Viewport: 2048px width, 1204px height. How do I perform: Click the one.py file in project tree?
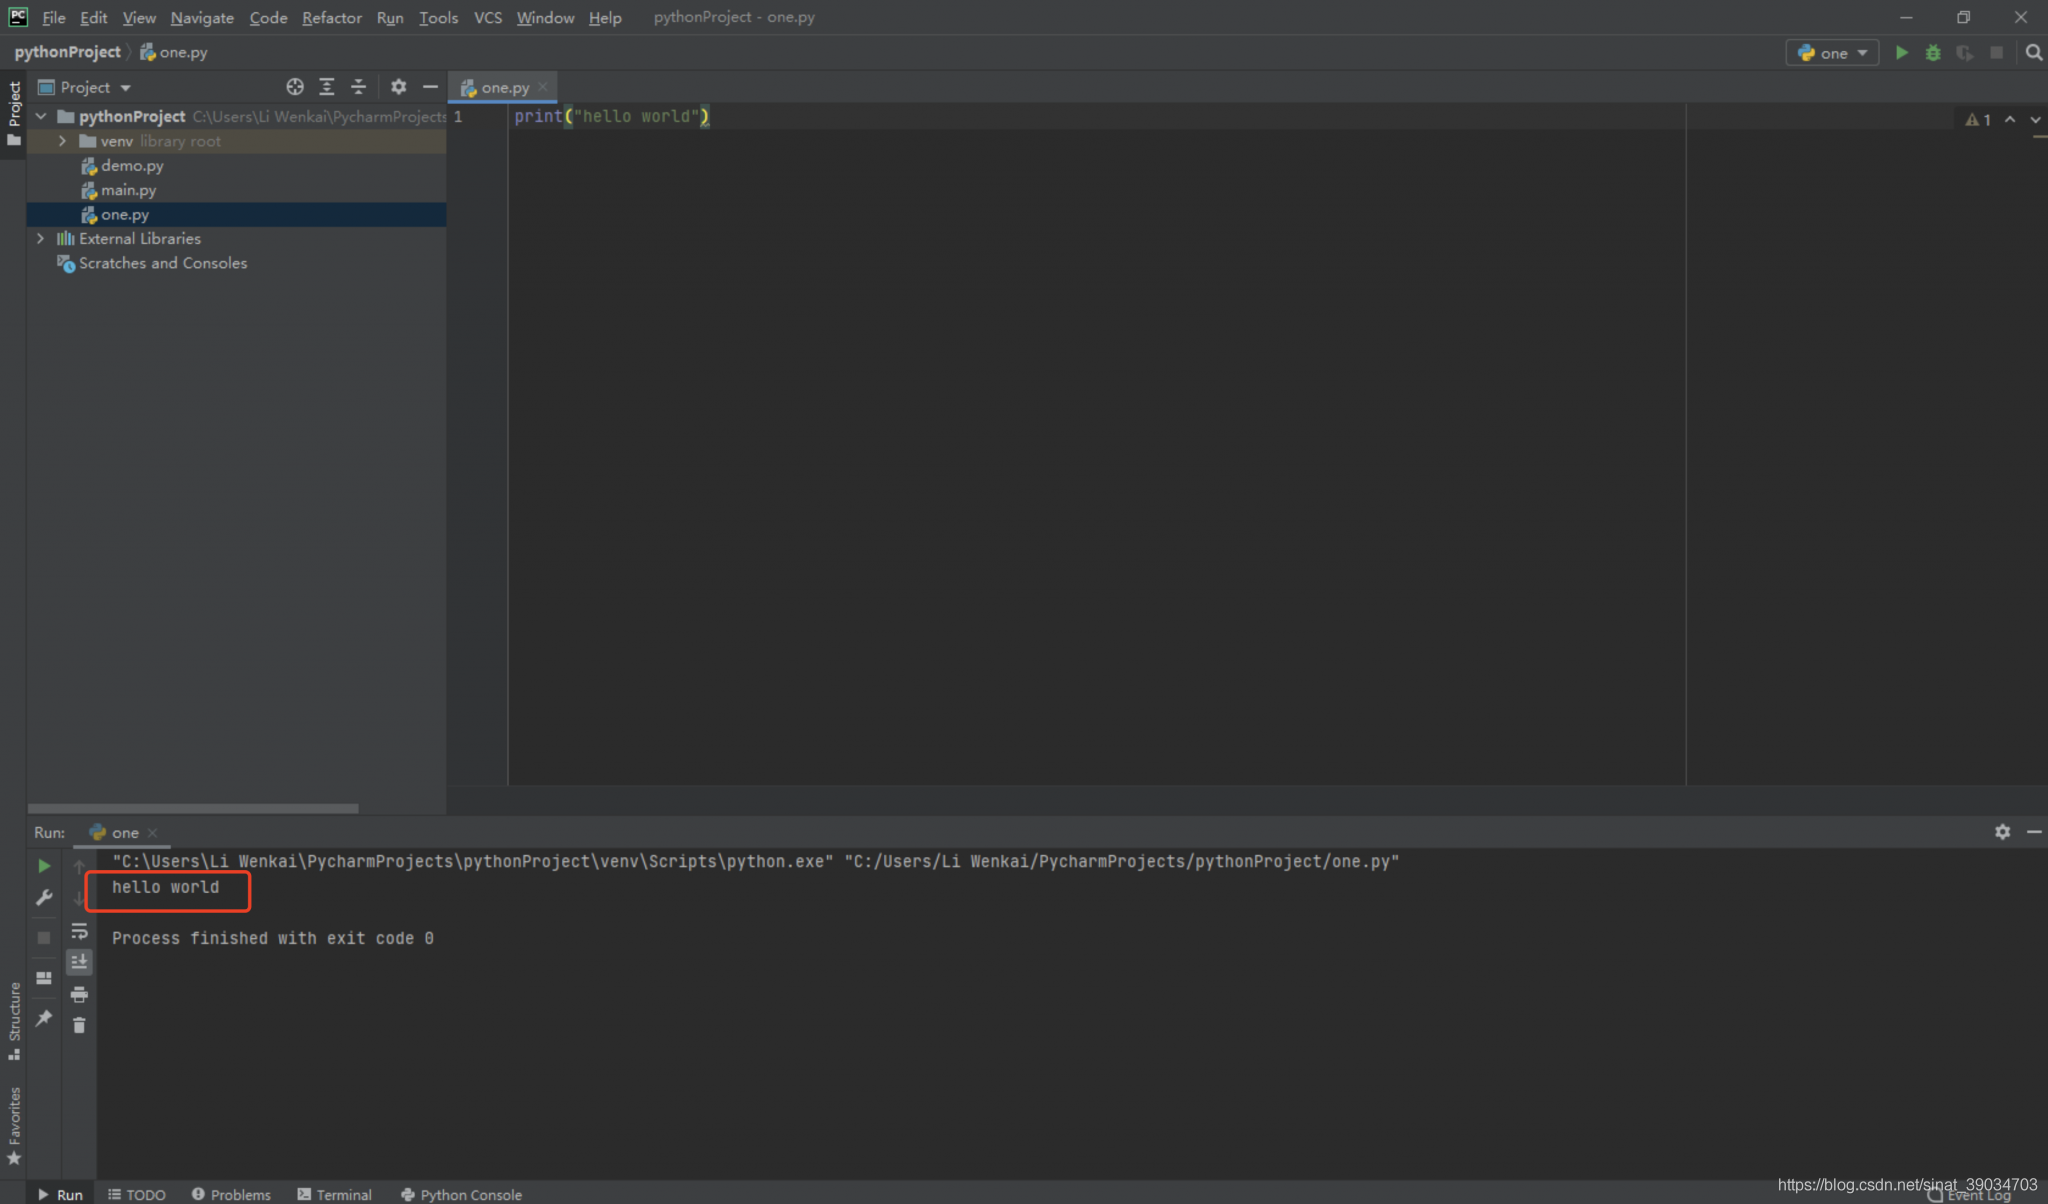click(x=125, y=214)
